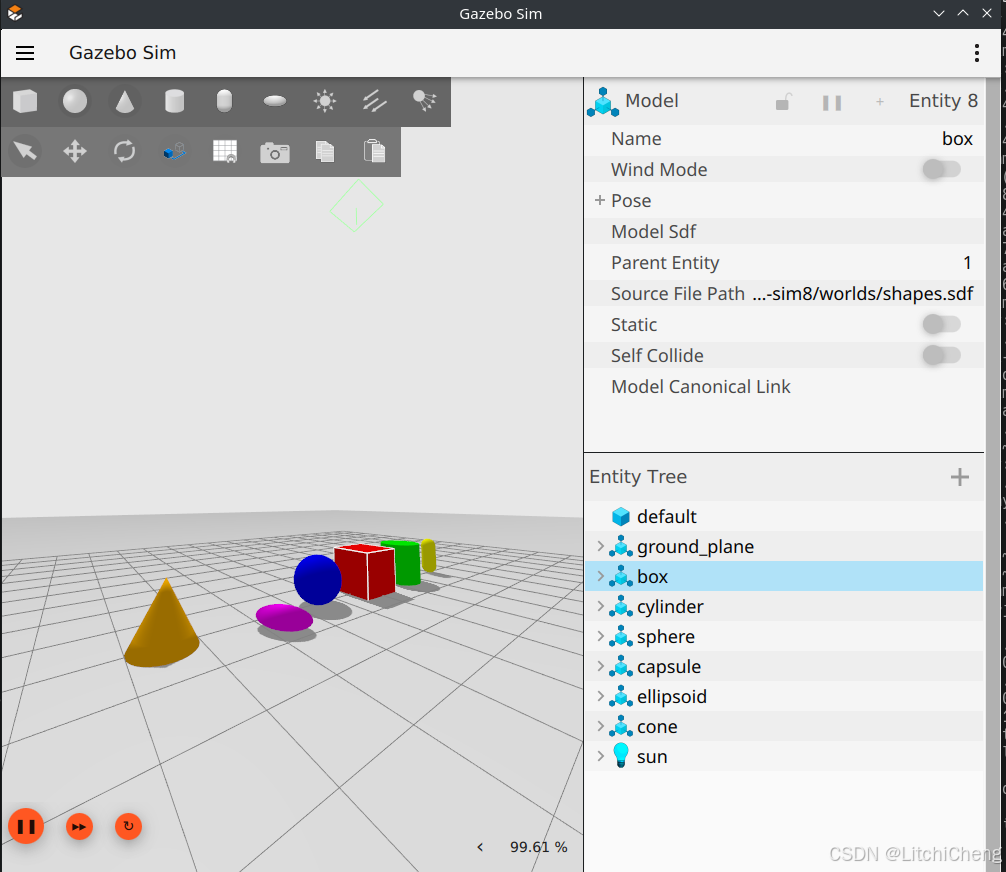Expand the ground_plane tree node

click(601, 546)
